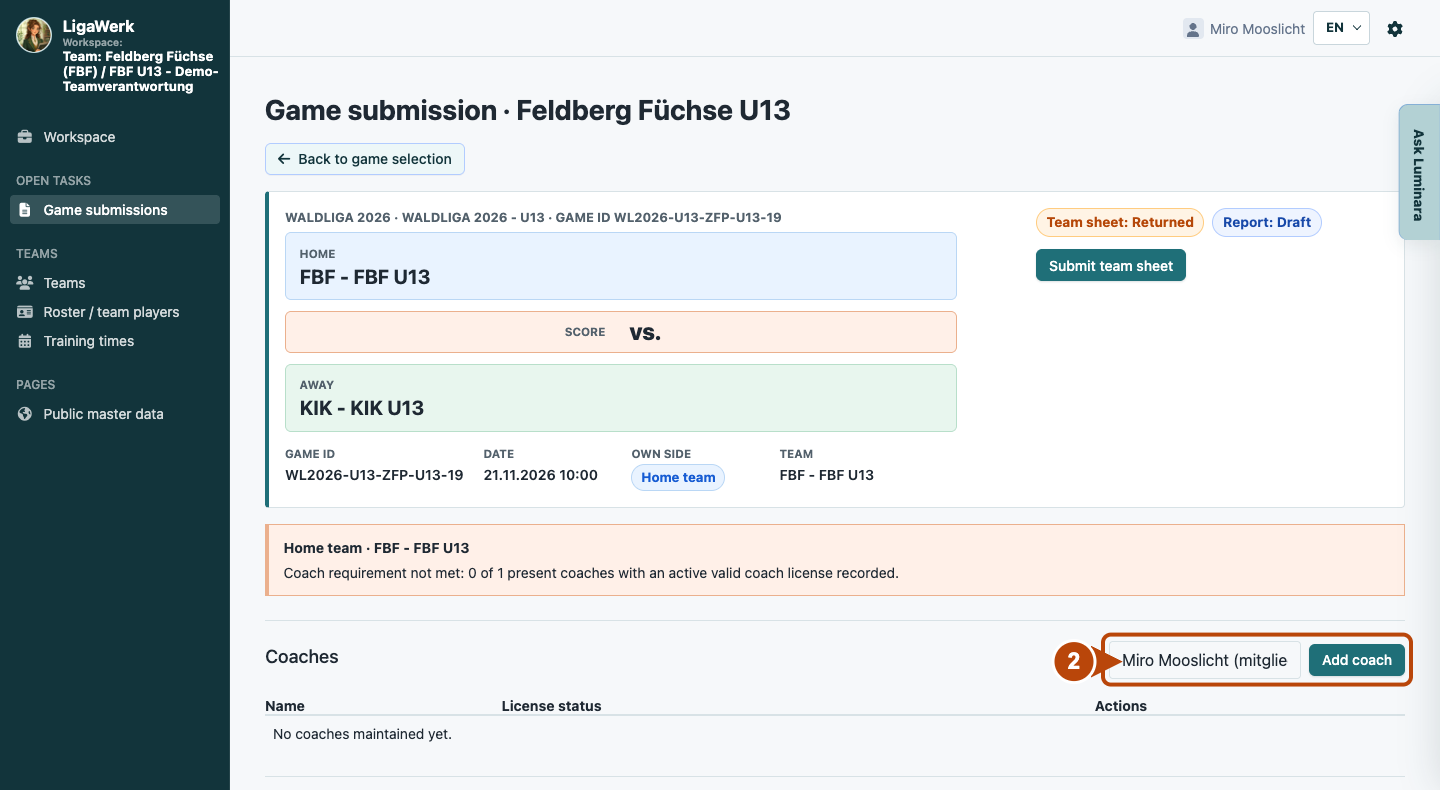Click the Training times calendar icon

[25, 341]
